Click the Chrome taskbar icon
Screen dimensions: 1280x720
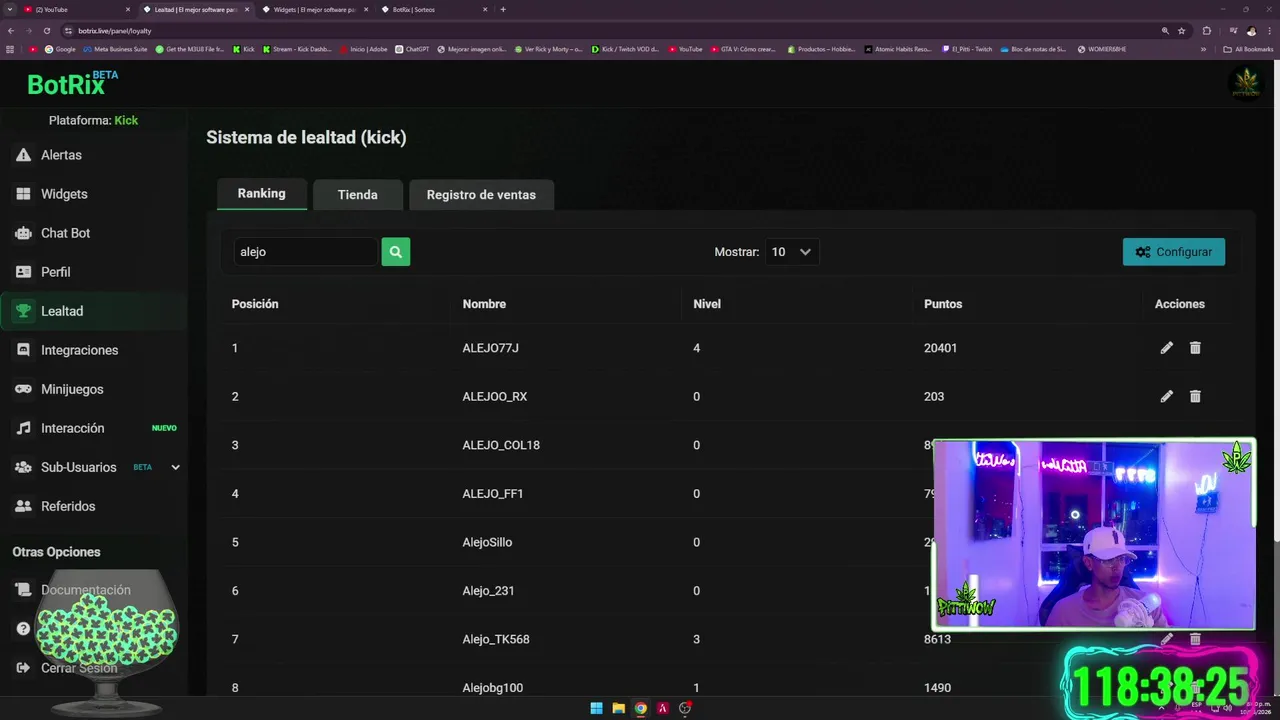click(x=640, y=708)
